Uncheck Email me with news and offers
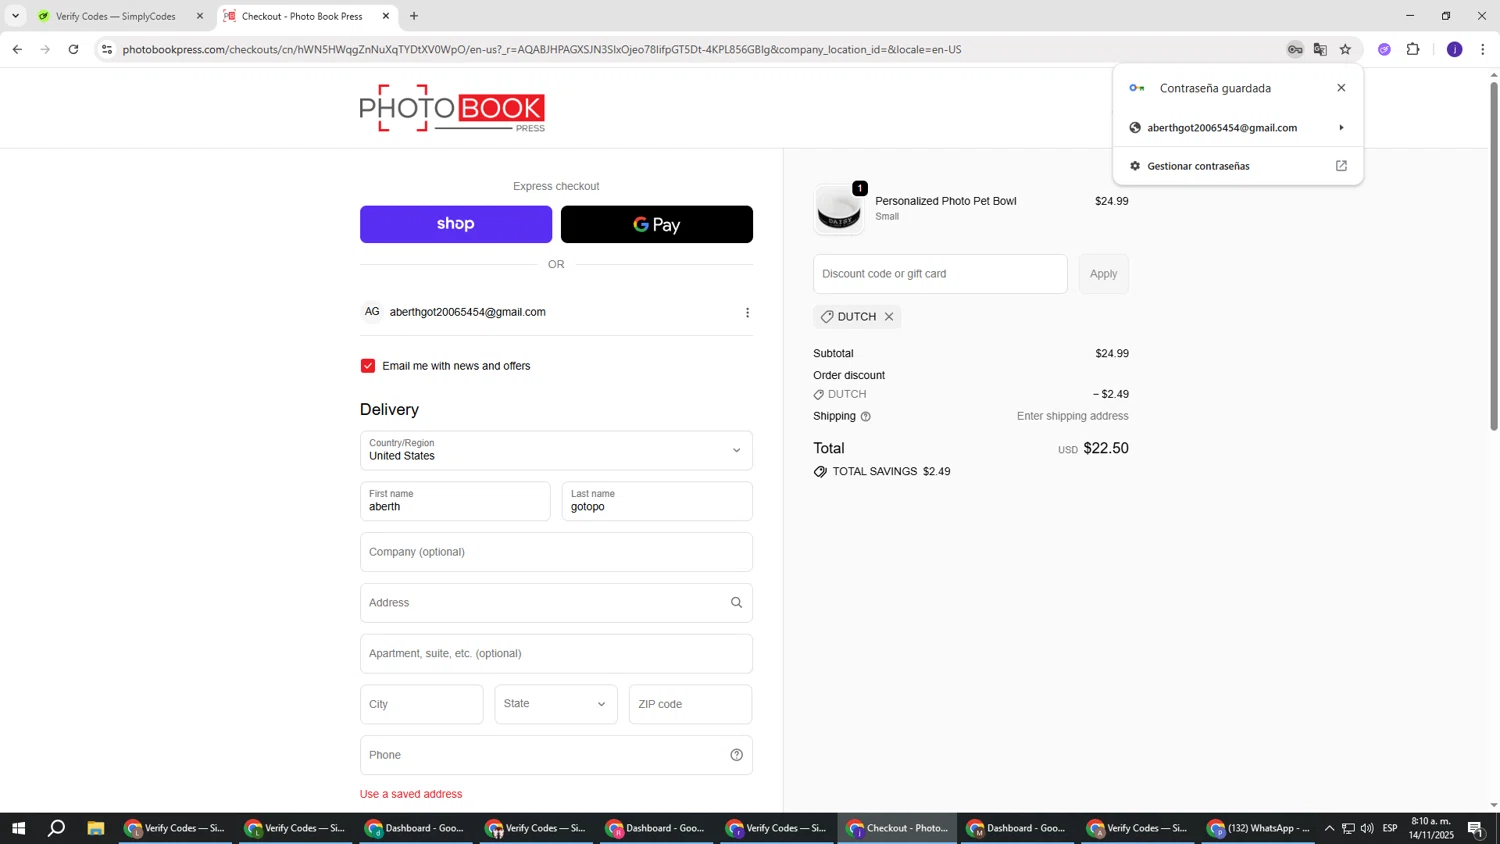The image size is (1500, 844). [x=368, y=366]
